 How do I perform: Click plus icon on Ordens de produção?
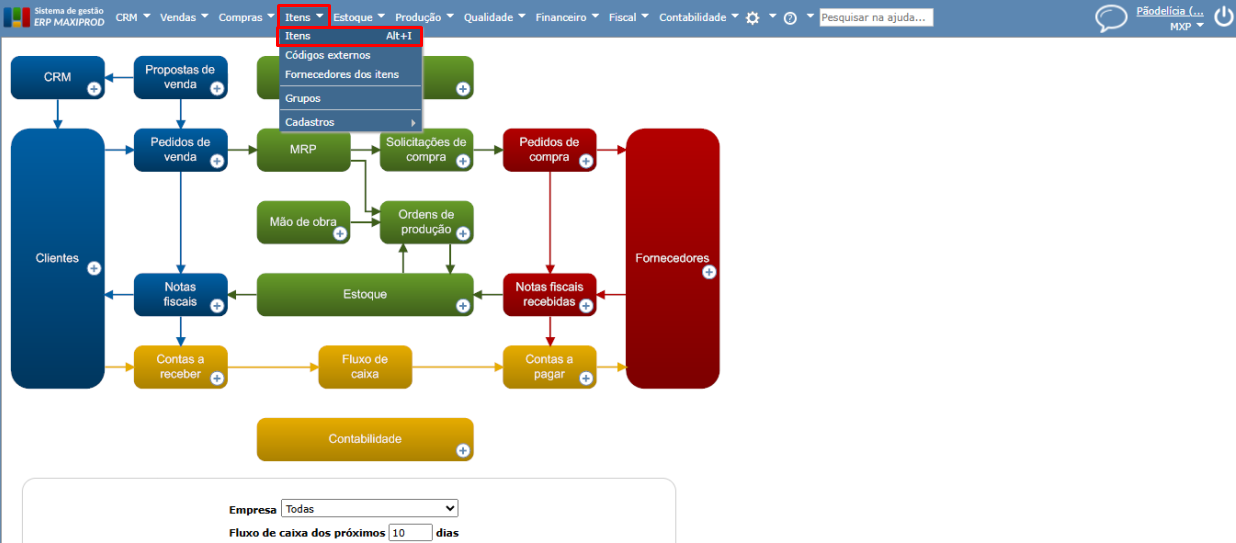463,233
